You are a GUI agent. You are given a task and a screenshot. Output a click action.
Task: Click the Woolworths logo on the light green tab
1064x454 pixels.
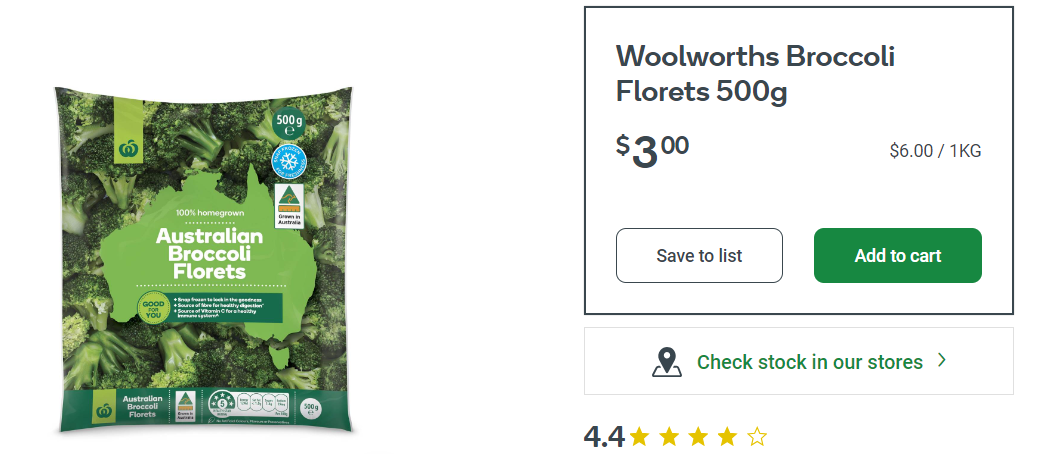[x=128, y=149]
